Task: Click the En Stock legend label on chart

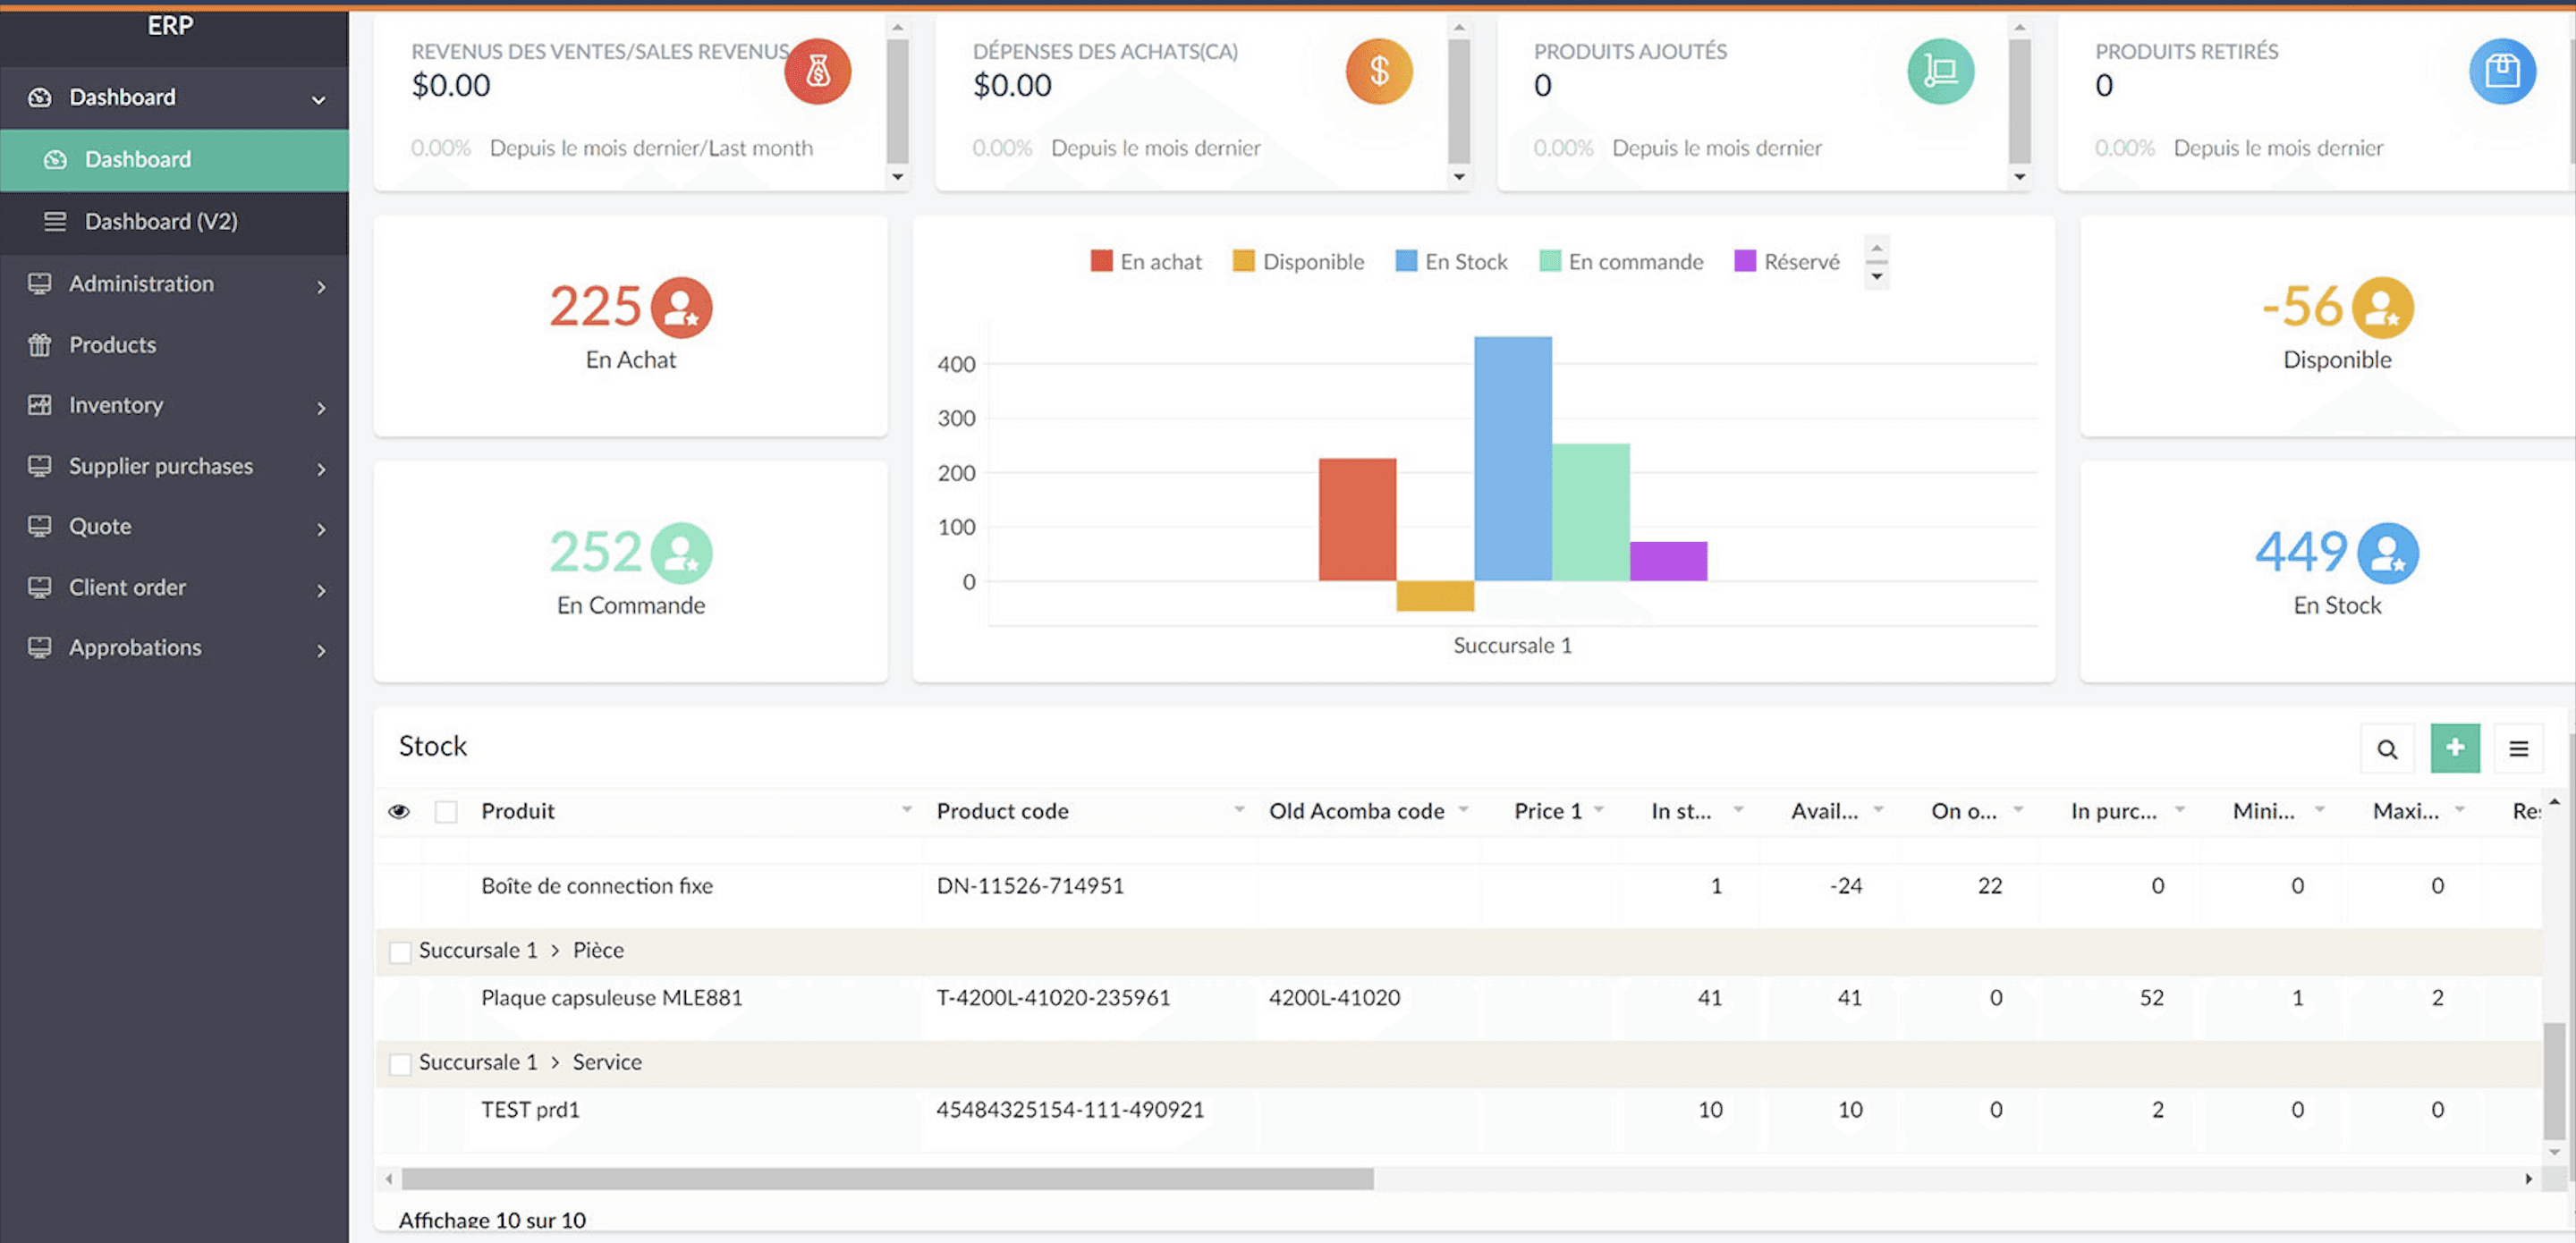Action: 1467,261
